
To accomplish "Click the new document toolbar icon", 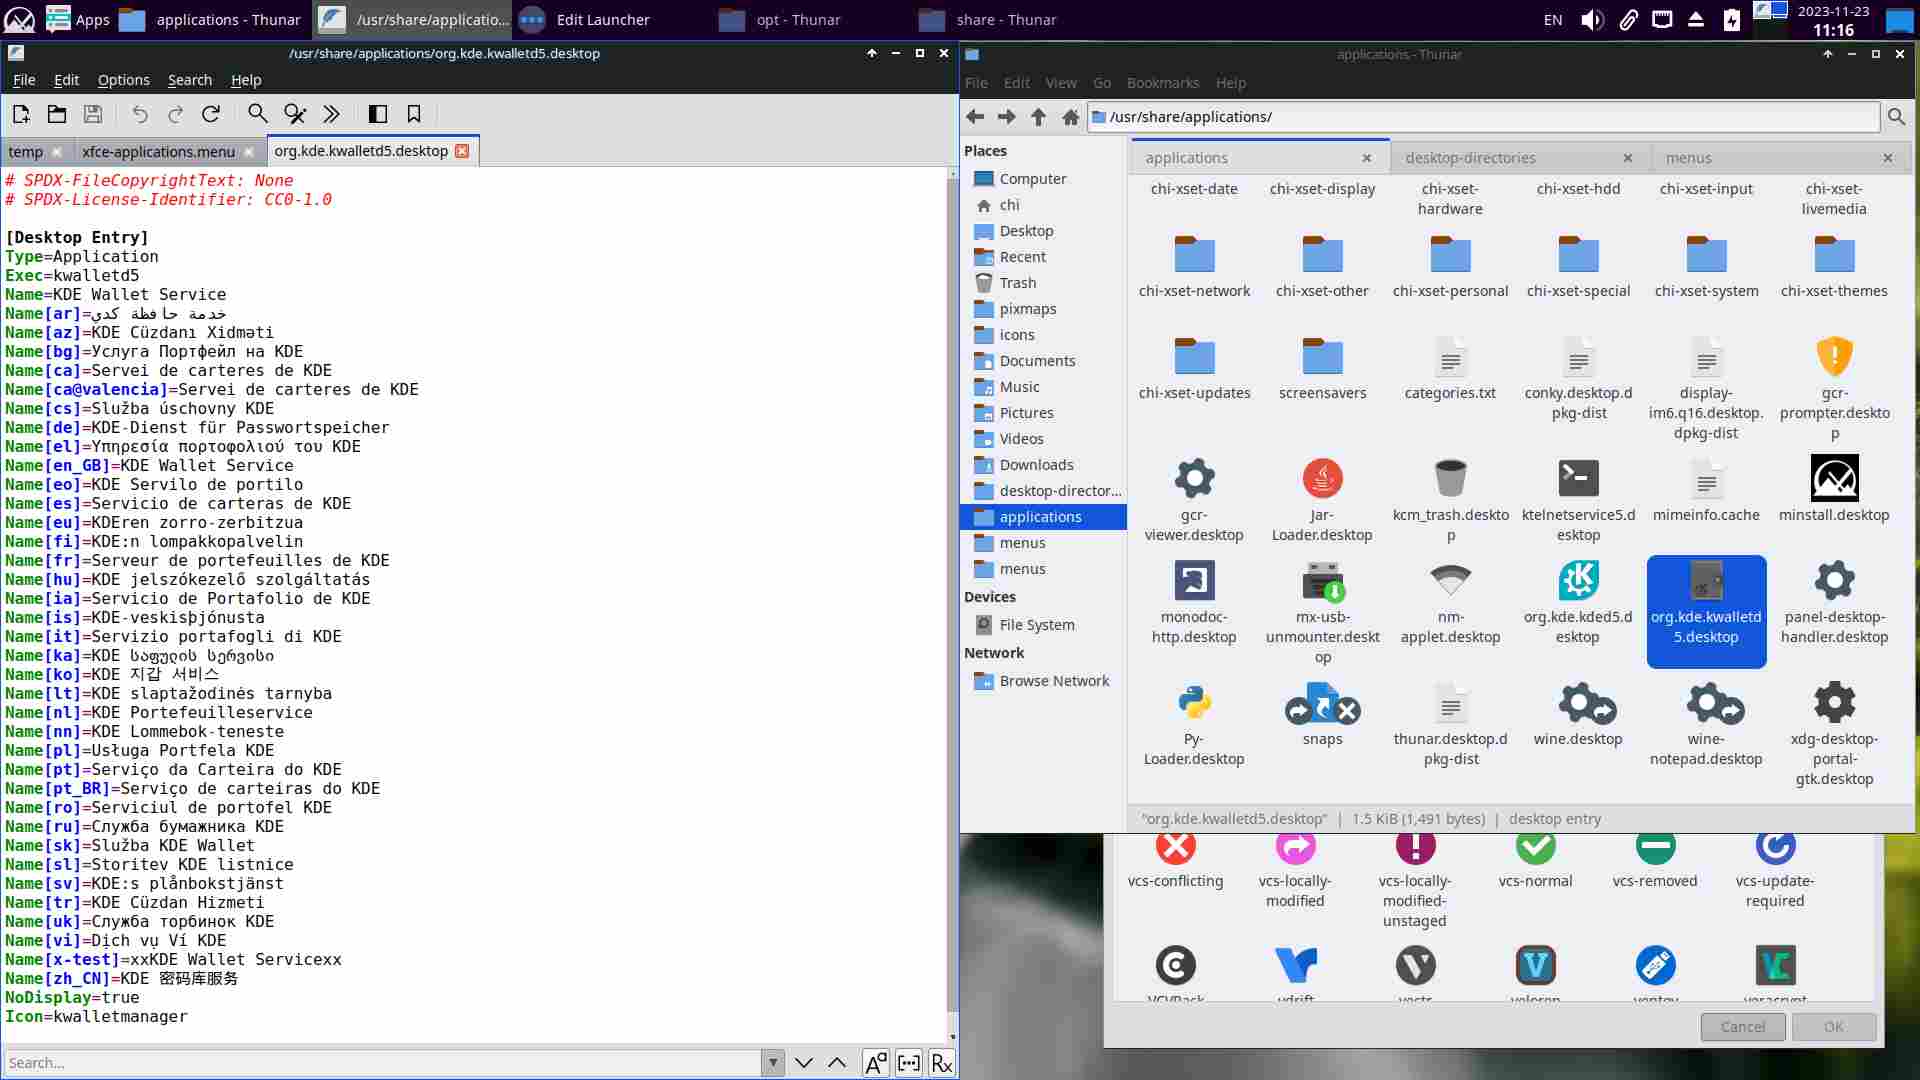I will 21,114.
